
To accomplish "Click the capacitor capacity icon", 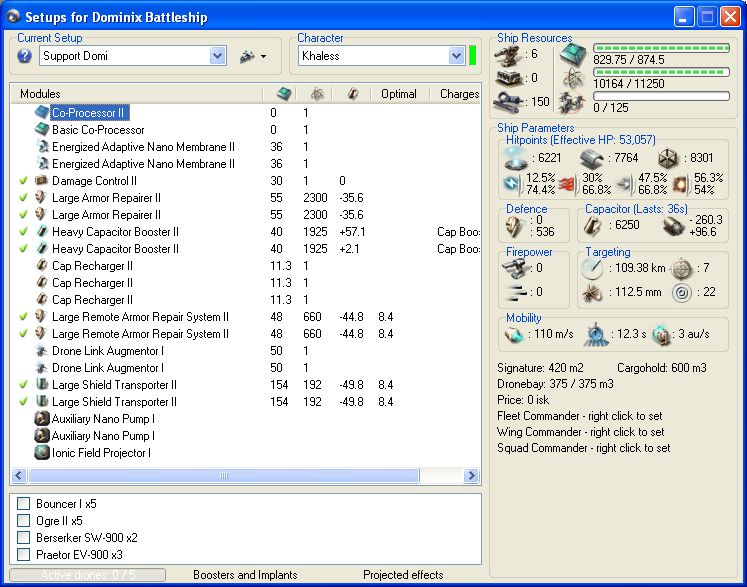I will coord(594,227).
